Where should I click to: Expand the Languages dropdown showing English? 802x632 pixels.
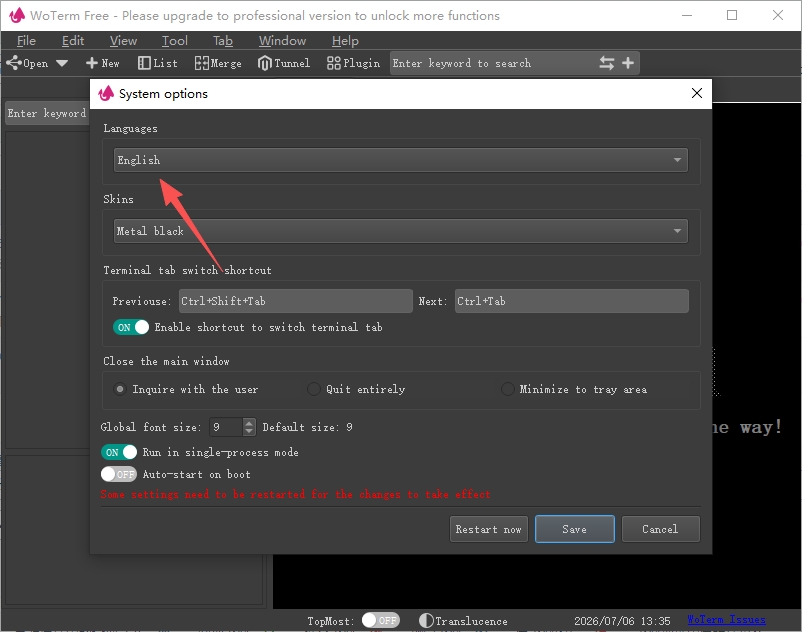click(400, 160)
